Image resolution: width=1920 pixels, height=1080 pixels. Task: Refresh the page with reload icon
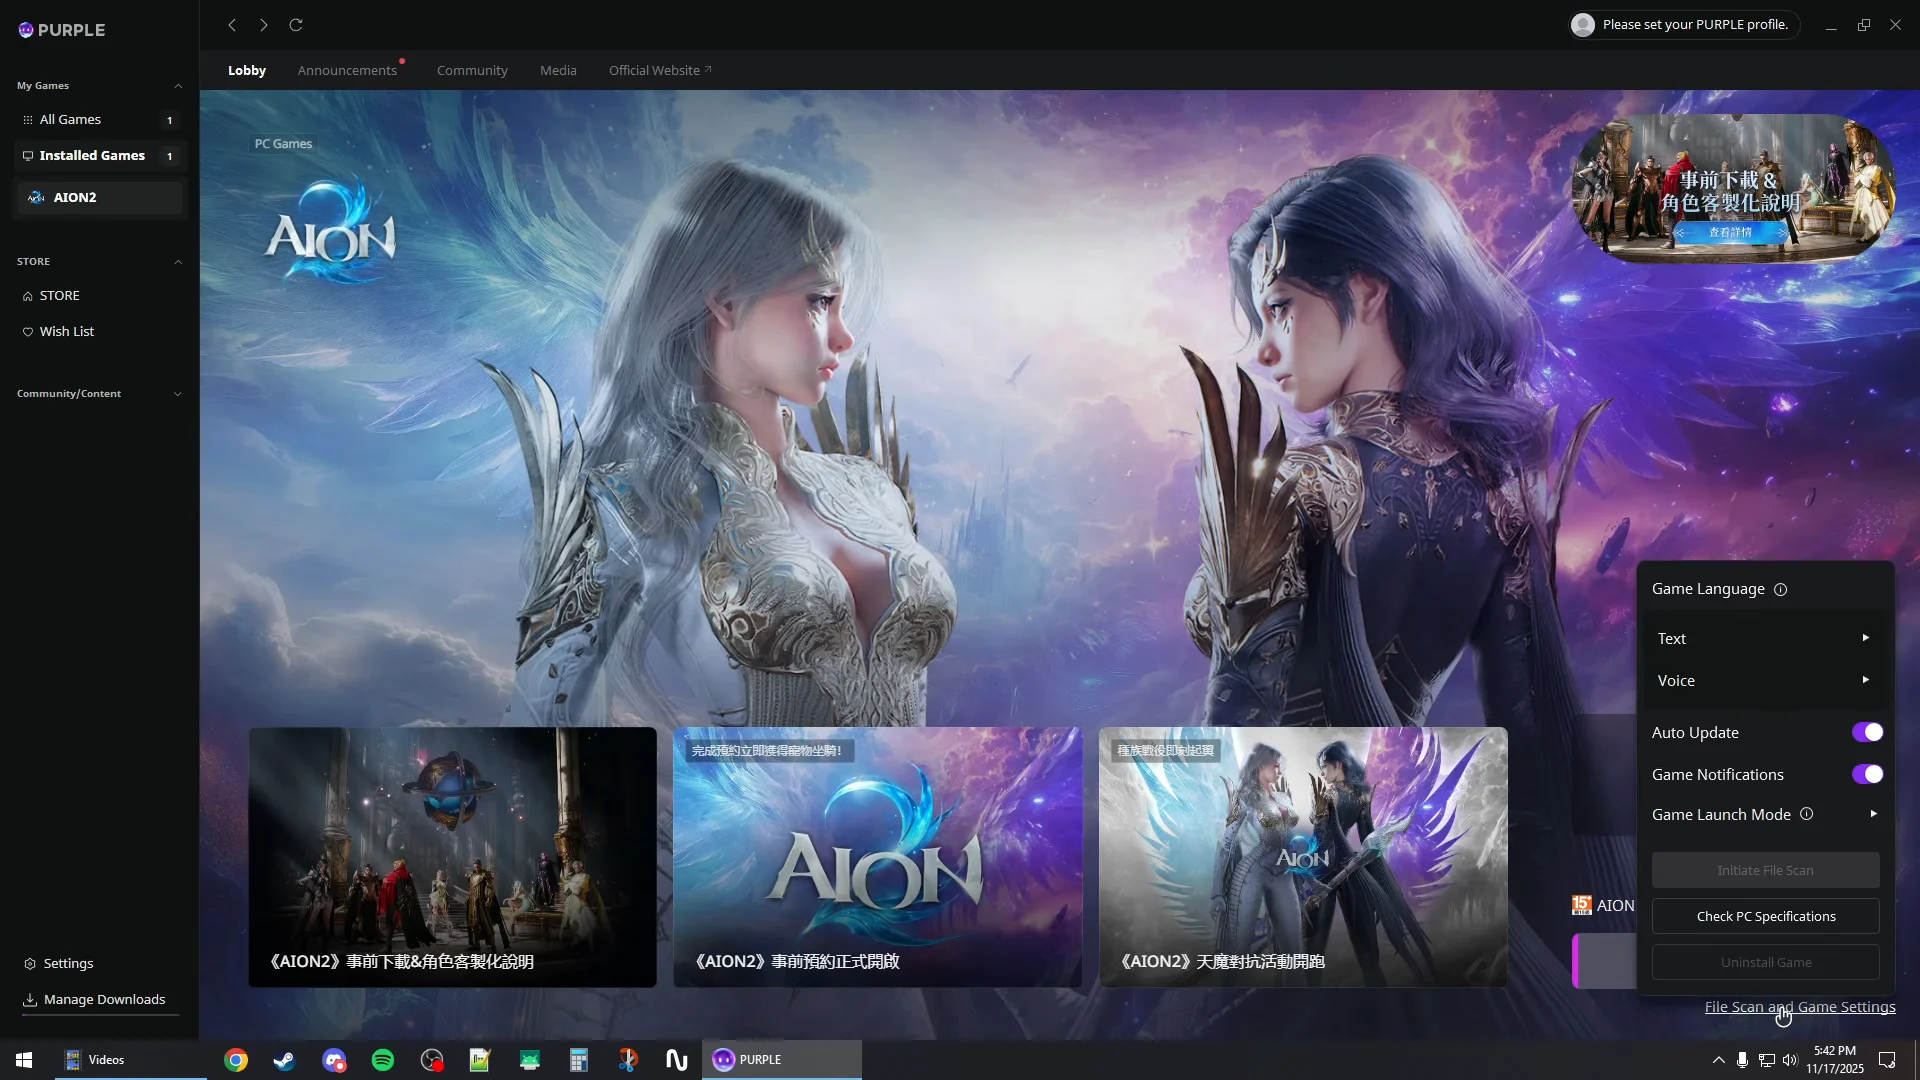pyautogui.click(x=296, y=25)
